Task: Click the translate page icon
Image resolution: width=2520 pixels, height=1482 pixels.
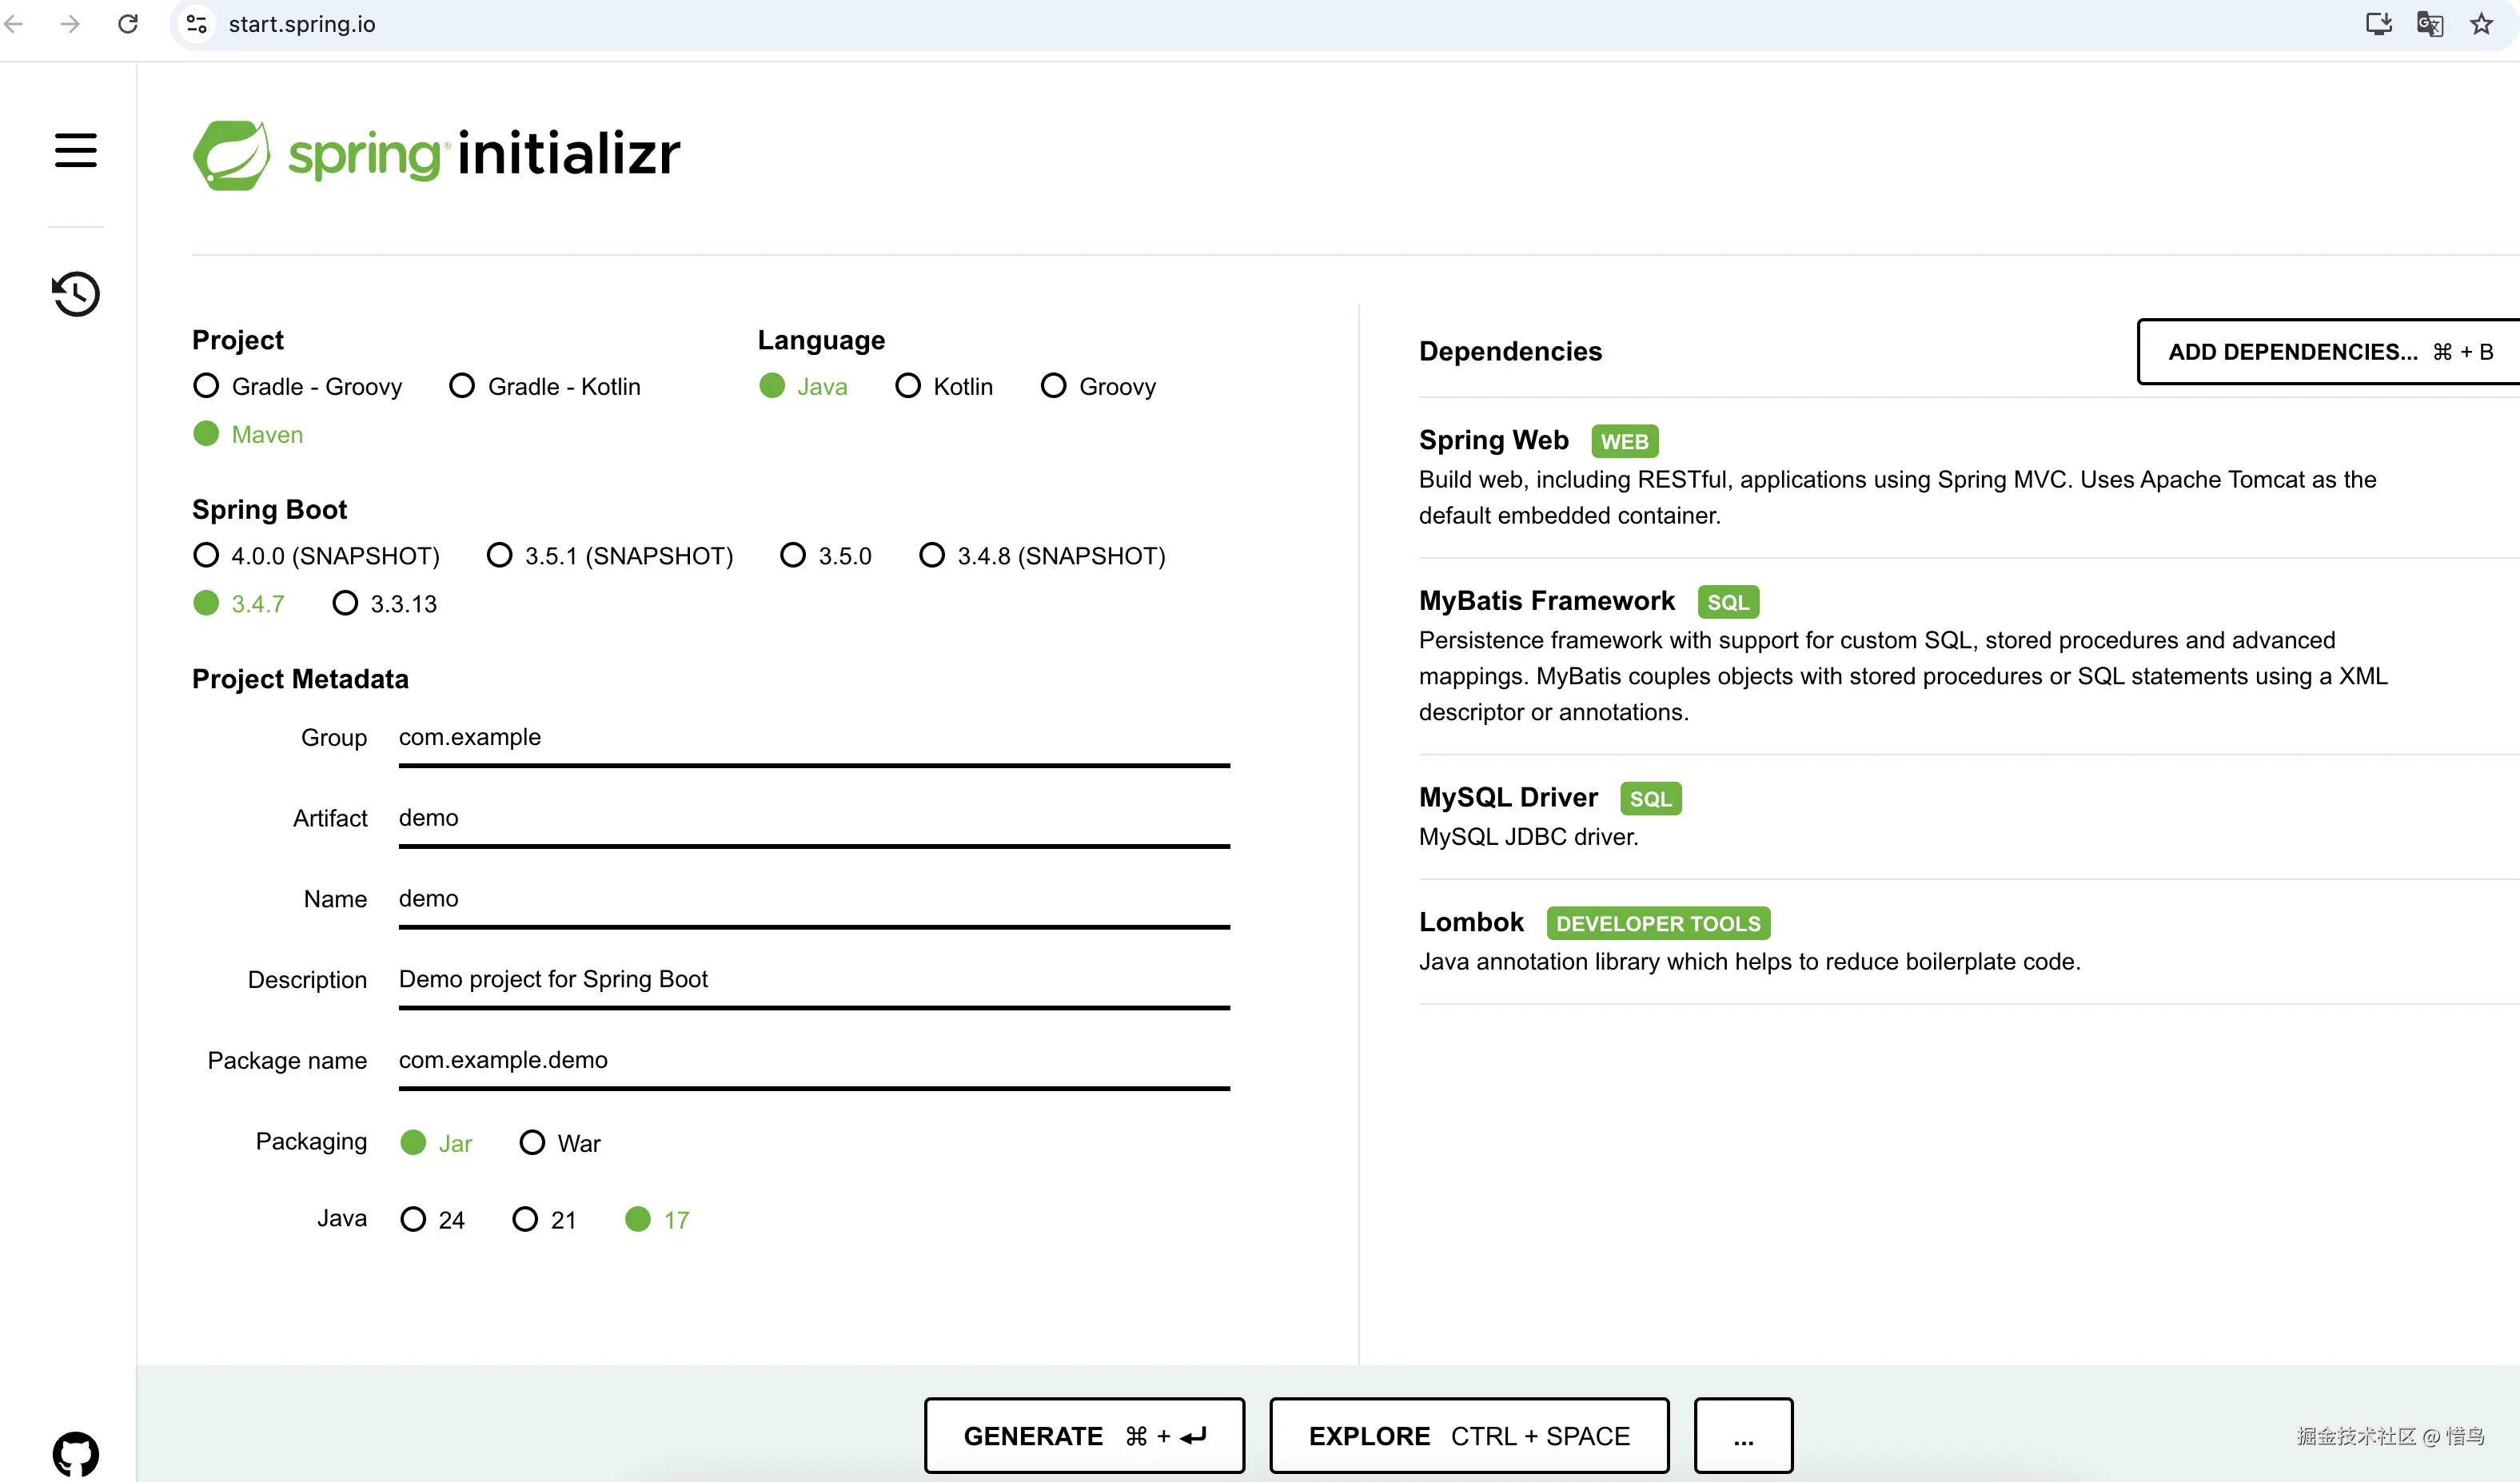Action: [x=2430, y=24]
